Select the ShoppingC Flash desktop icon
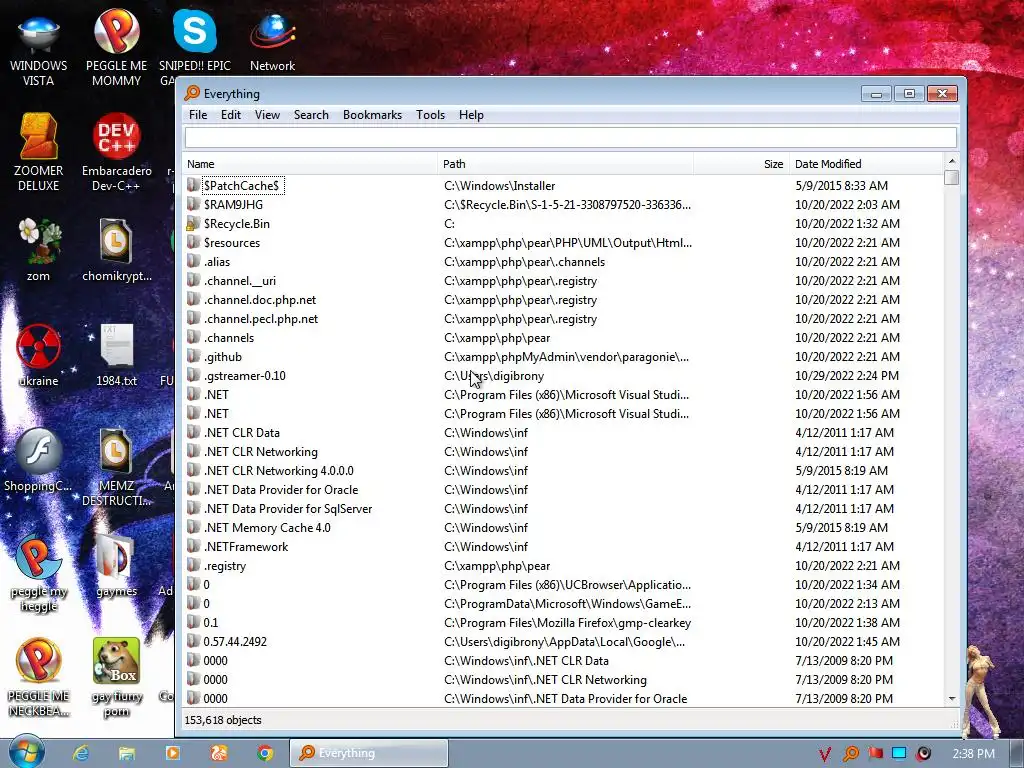The height and width of the screenshot is (768, 1024). (39, 460)
